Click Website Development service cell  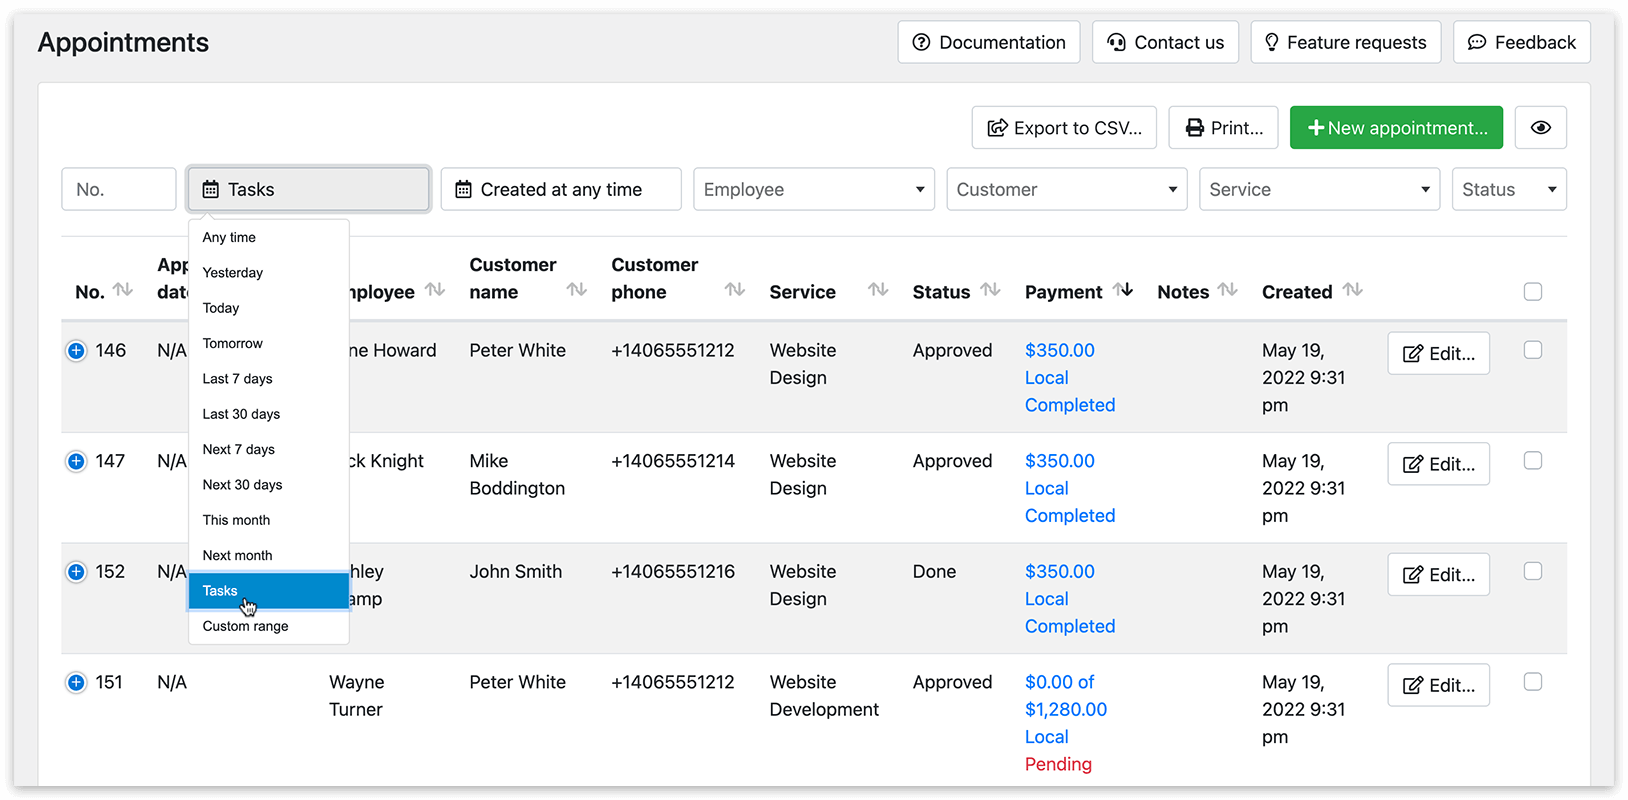[824, 696]
